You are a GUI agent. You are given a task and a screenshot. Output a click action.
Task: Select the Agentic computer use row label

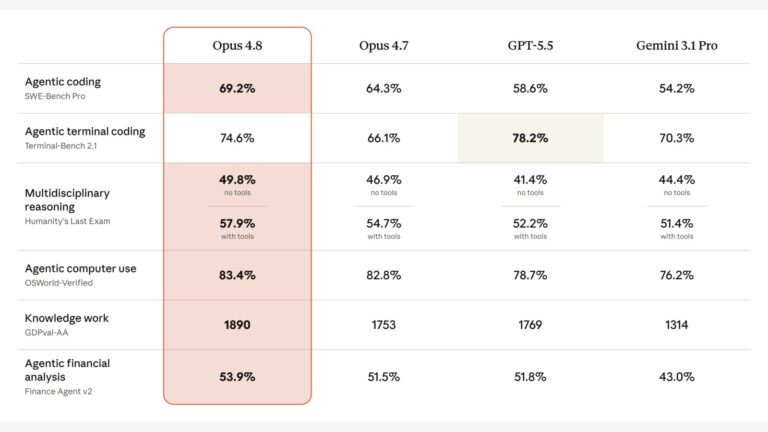[80, 268]
